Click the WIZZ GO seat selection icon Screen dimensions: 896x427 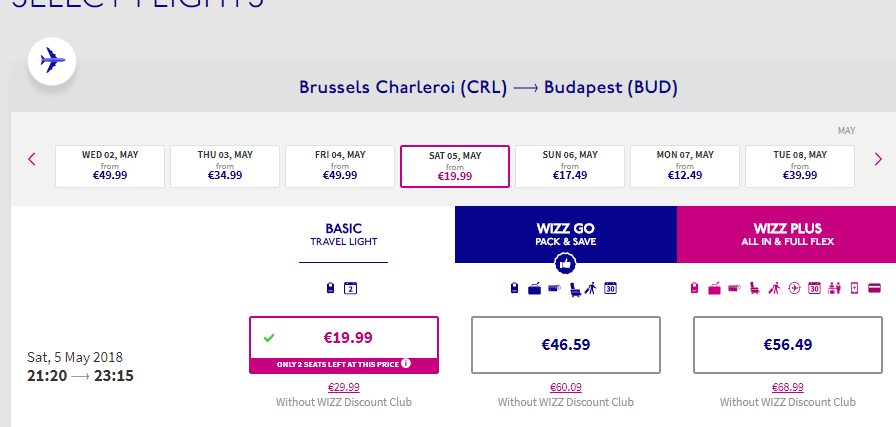tap(576, 289)
